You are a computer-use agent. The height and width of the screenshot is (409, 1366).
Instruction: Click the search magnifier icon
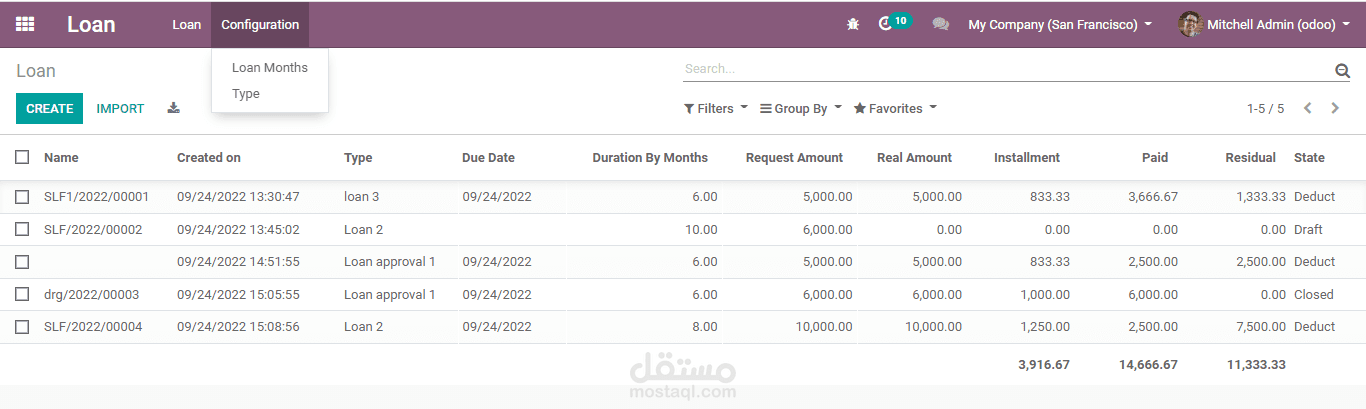(1342, 70)
